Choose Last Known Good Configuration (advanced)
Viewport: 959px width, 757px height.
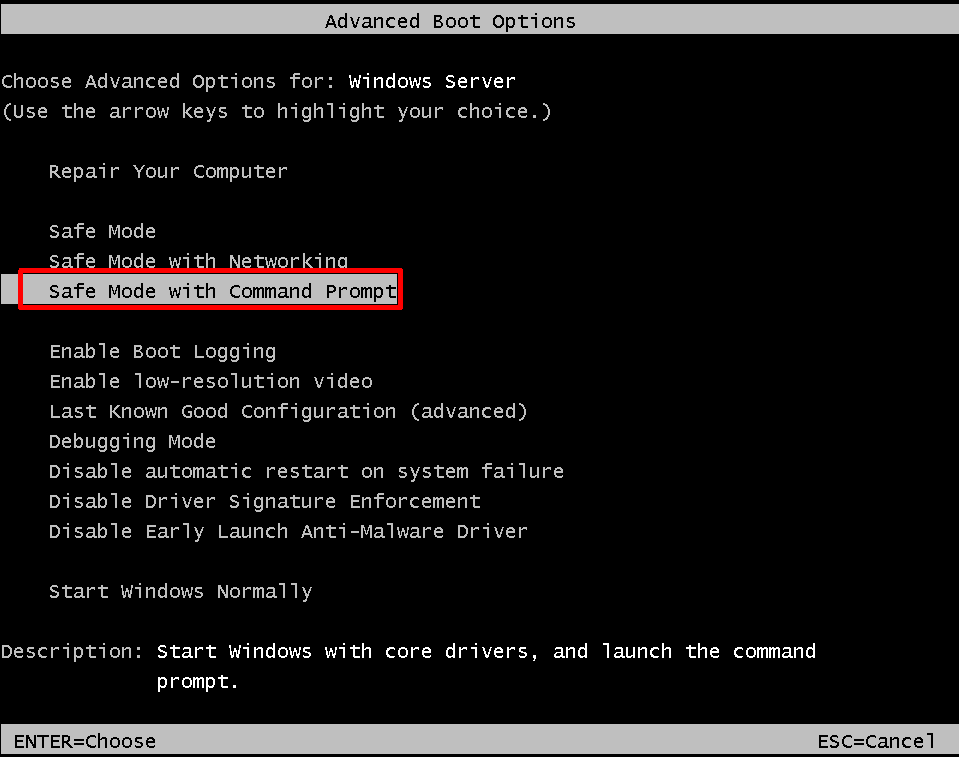click(288, 411)
